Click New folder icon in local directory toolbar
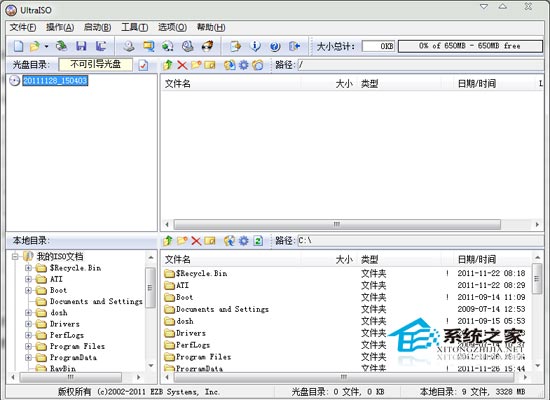The image size is (550, 400). point(182,241)
